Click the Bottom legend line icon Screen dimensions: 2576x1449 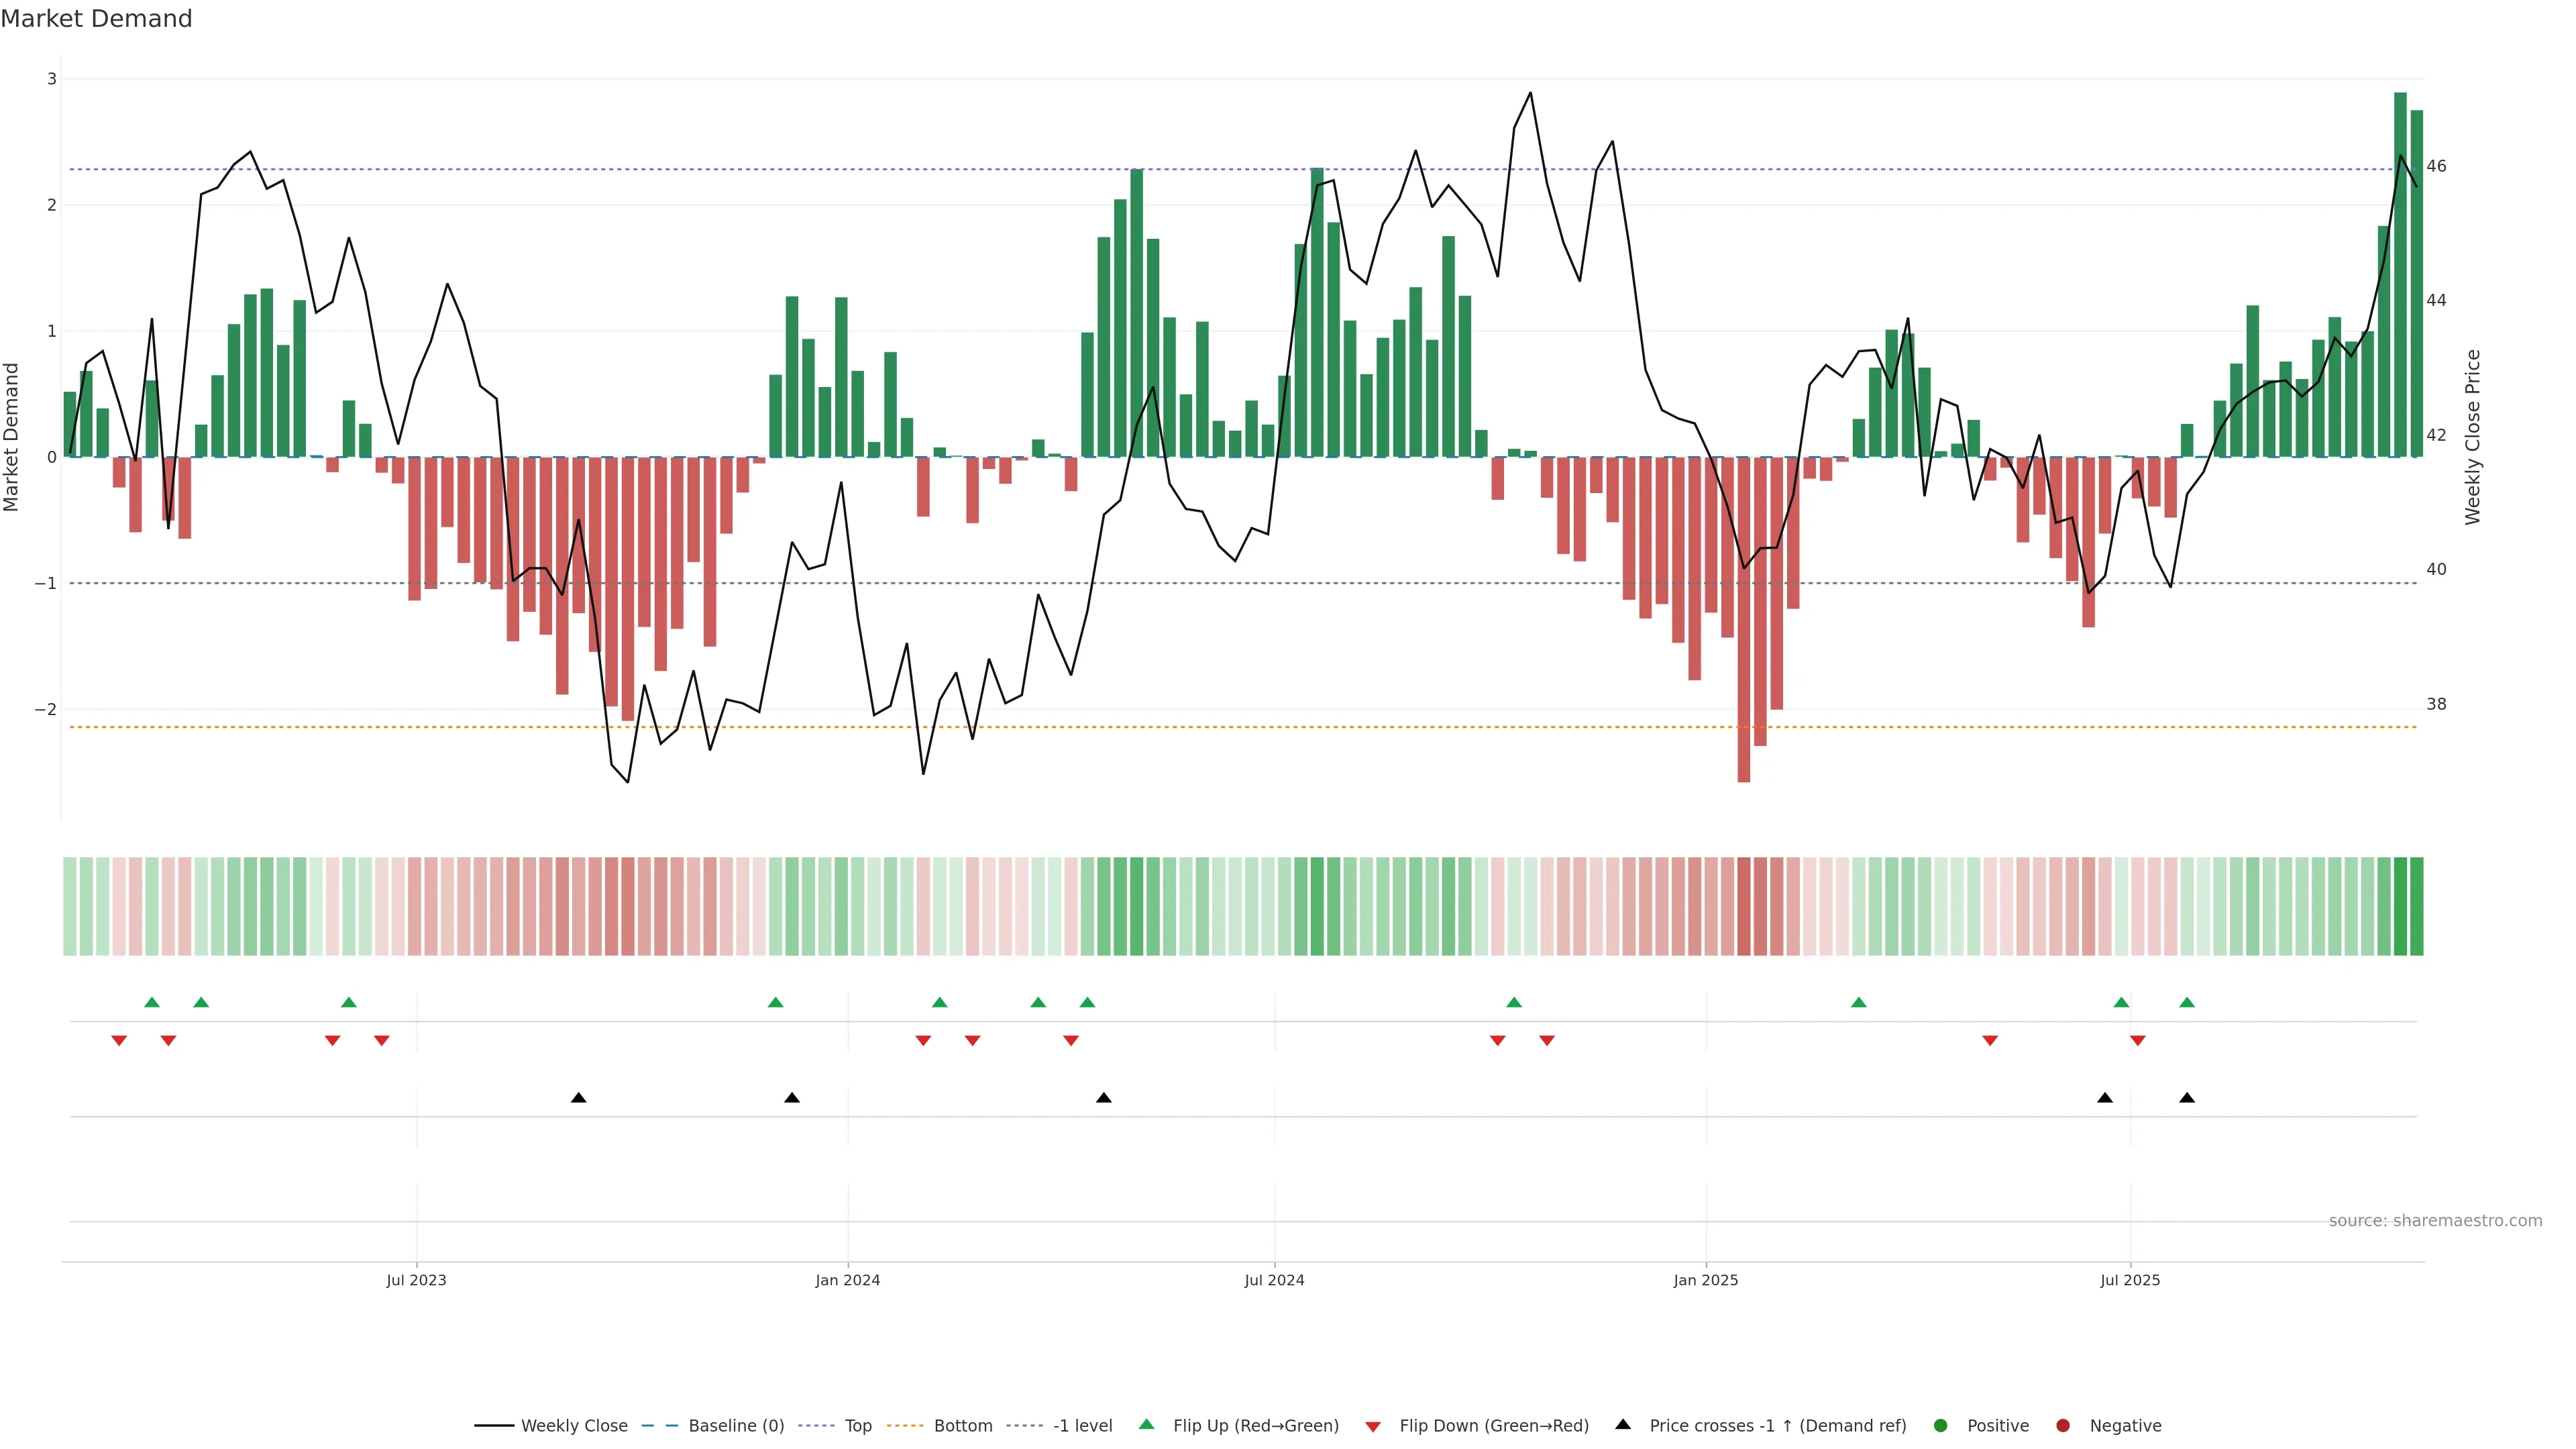tap(905, 1426)
